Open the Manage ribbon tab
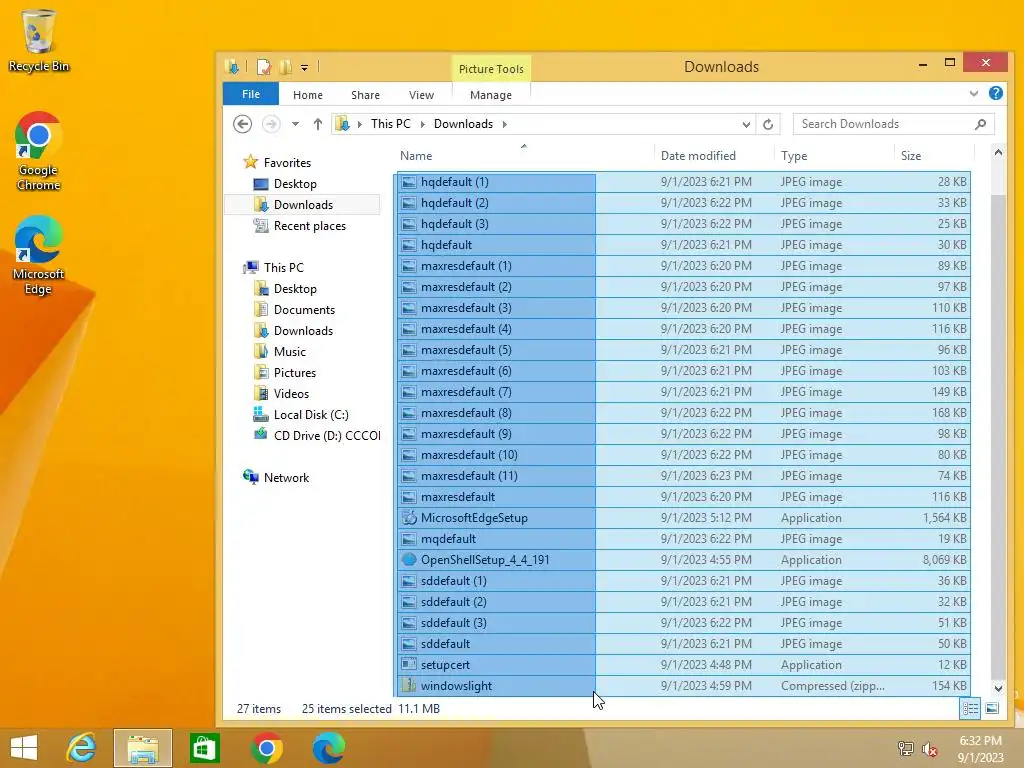 click(x=490, y=95)
